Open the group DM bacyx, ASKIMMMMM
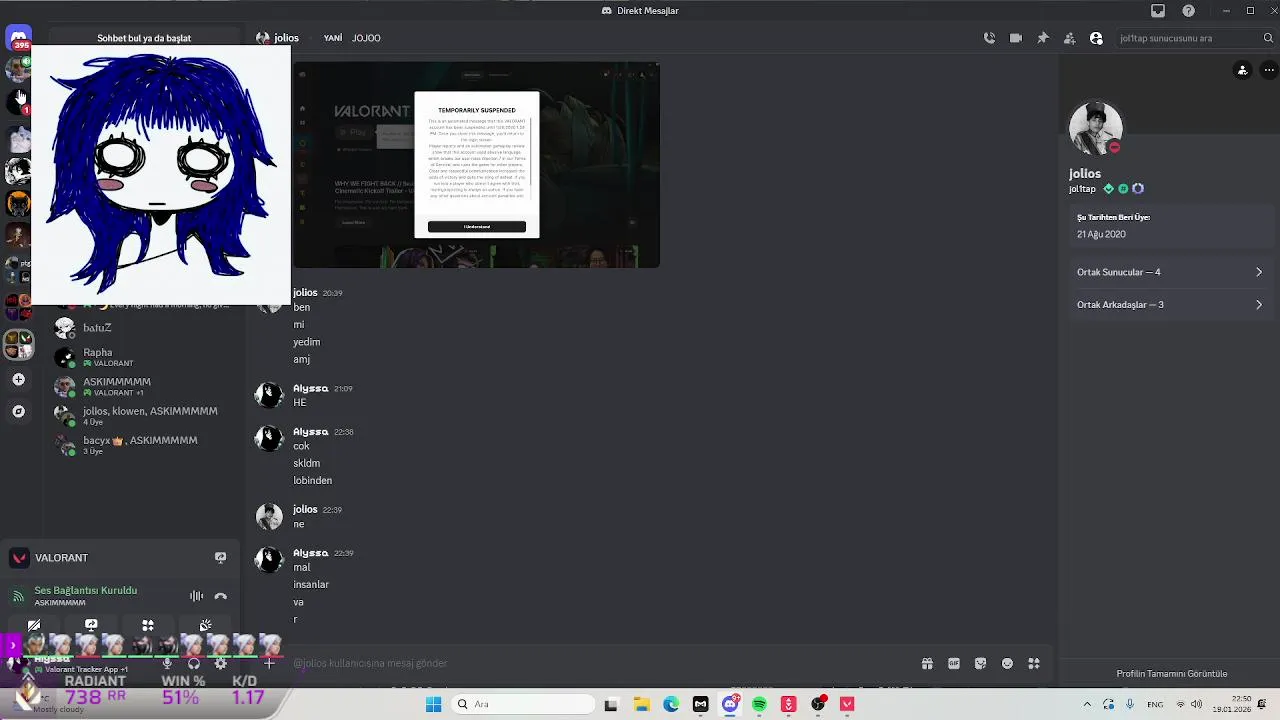 (x=146, y=444)
